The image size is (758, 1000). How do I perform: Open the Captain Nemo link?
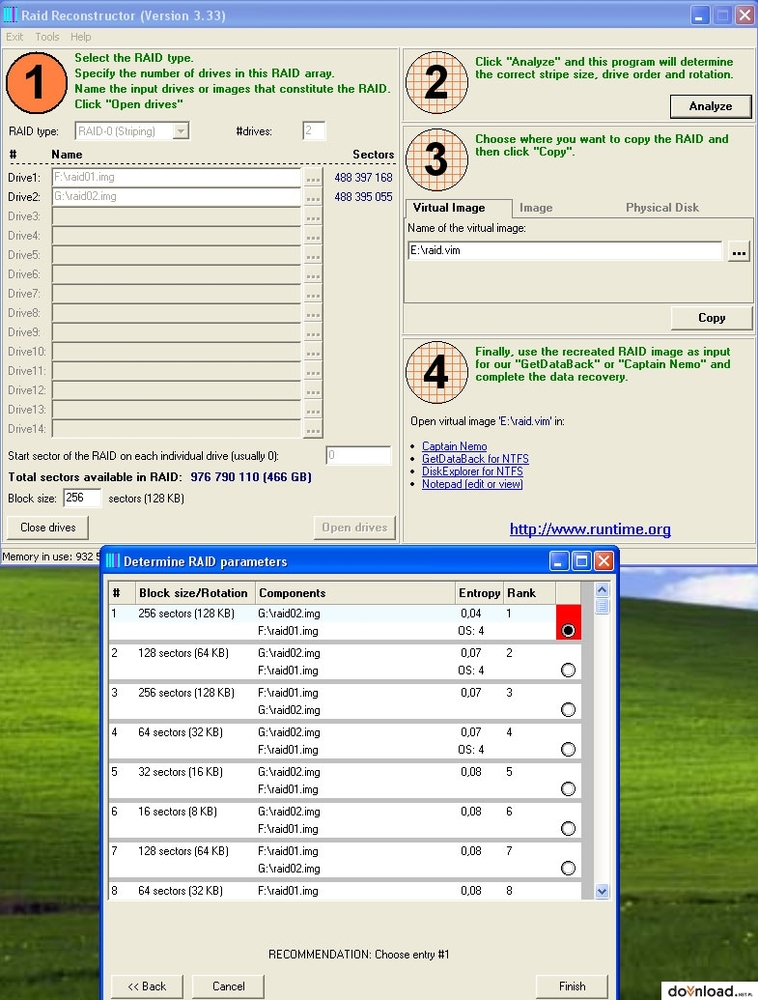[x=454, y=446]
